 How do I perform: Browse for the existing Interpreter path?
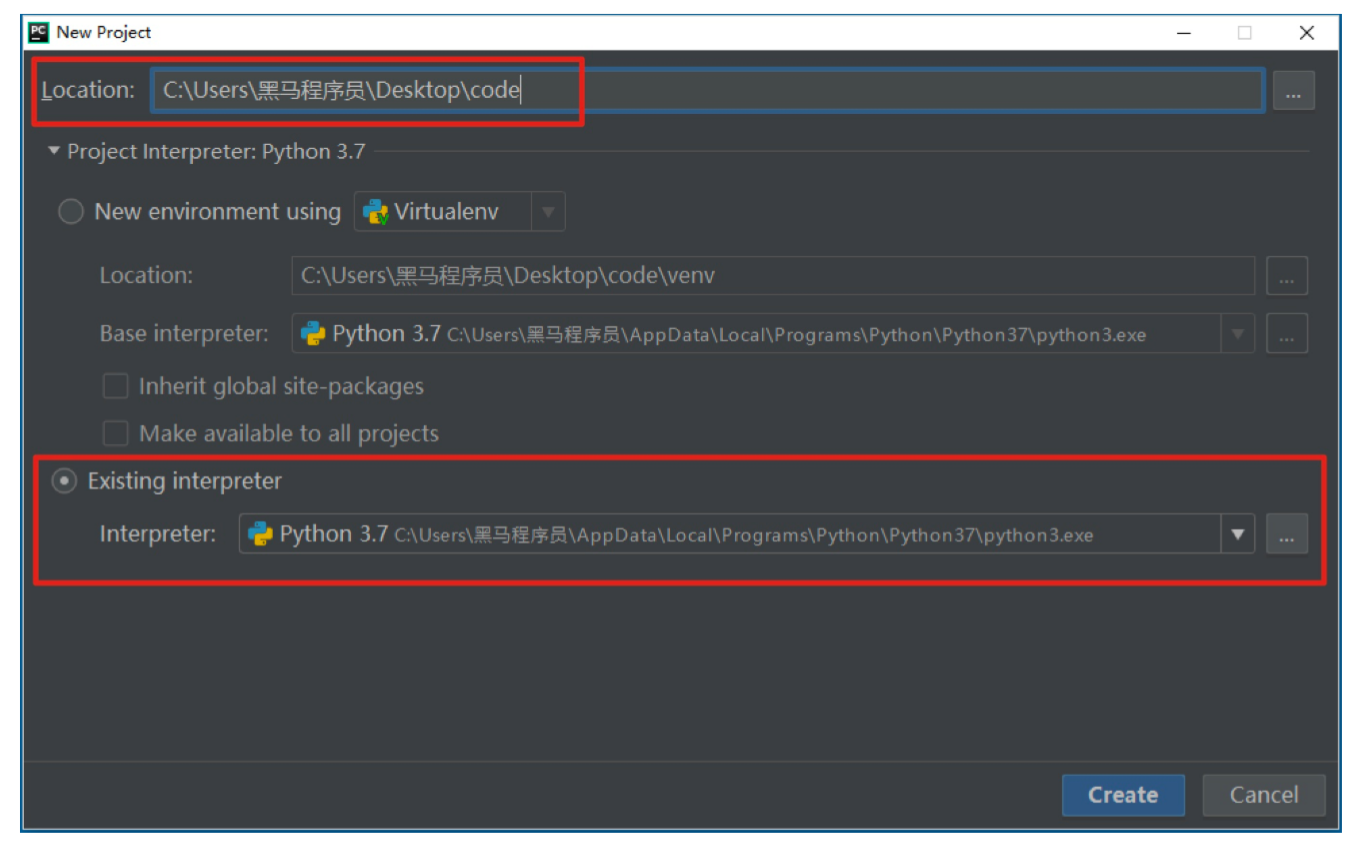1287,534
